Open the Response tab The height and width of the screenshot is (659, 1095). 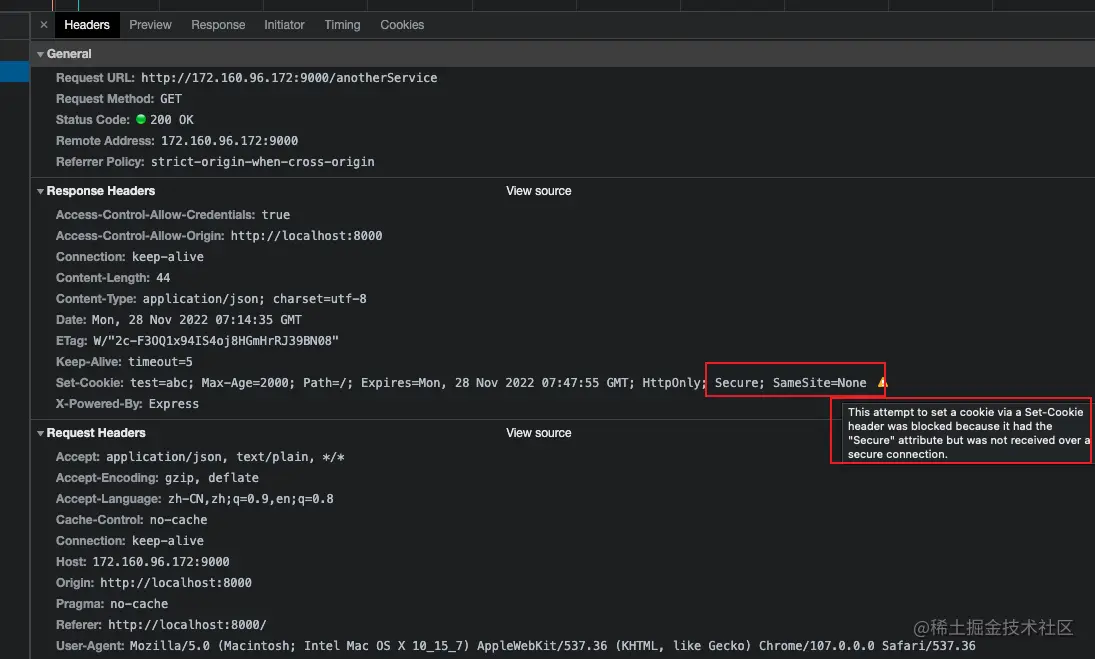[218, 25]
